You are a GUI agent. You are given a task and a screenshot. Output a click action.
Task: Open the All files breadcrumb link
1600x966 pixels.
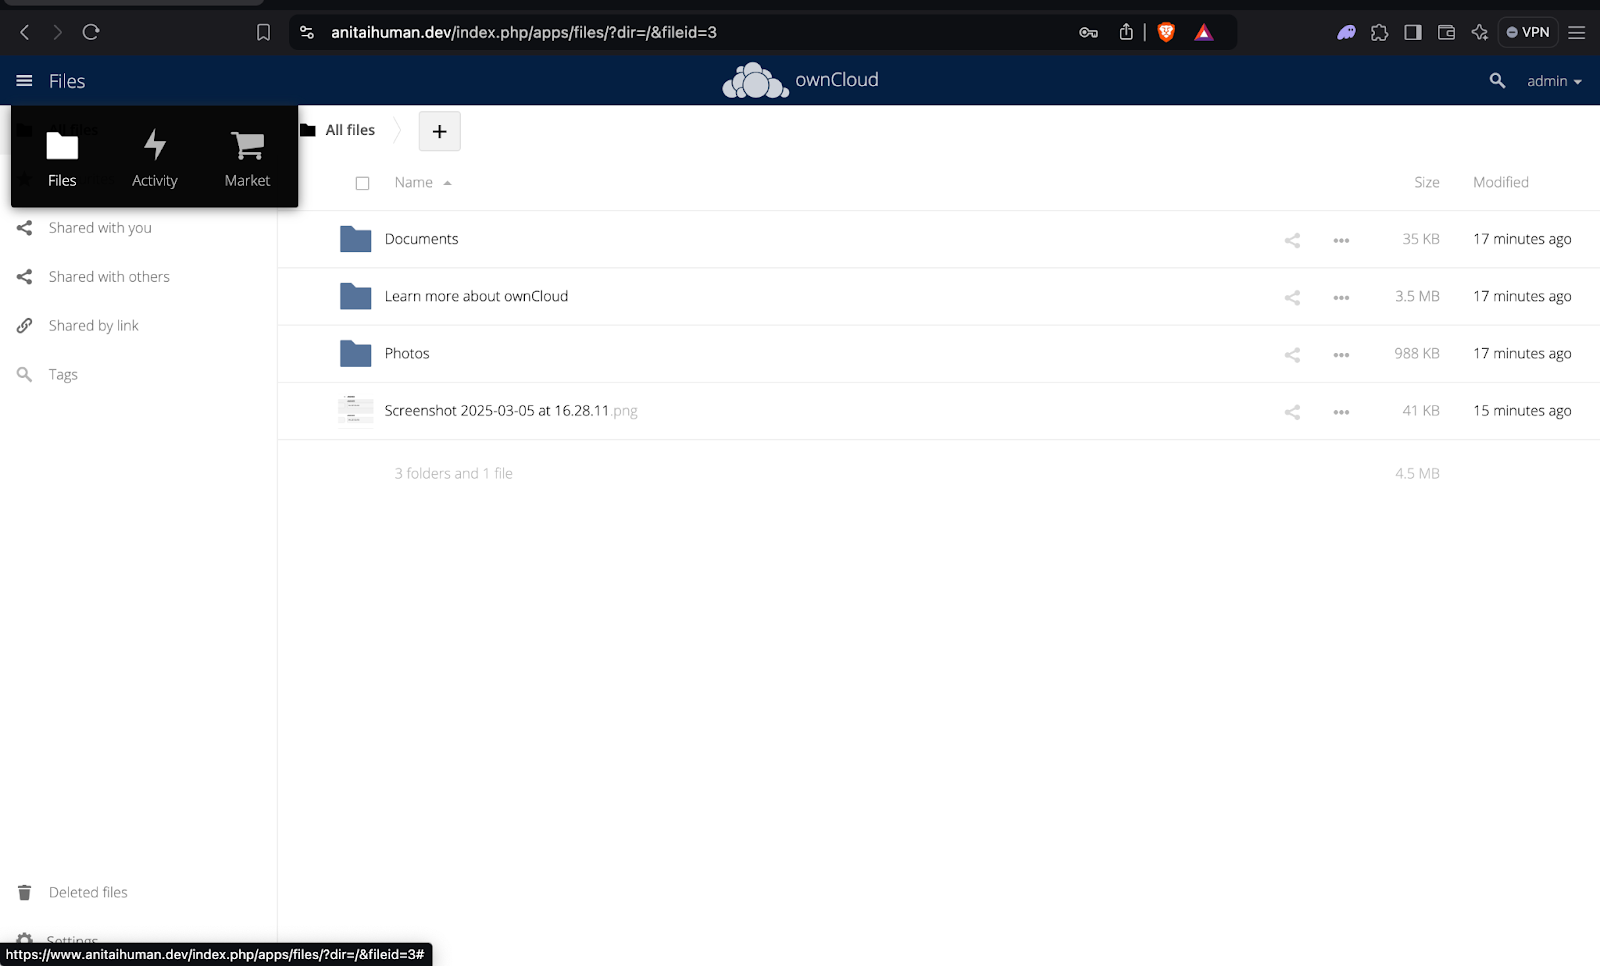pos(349,130)
